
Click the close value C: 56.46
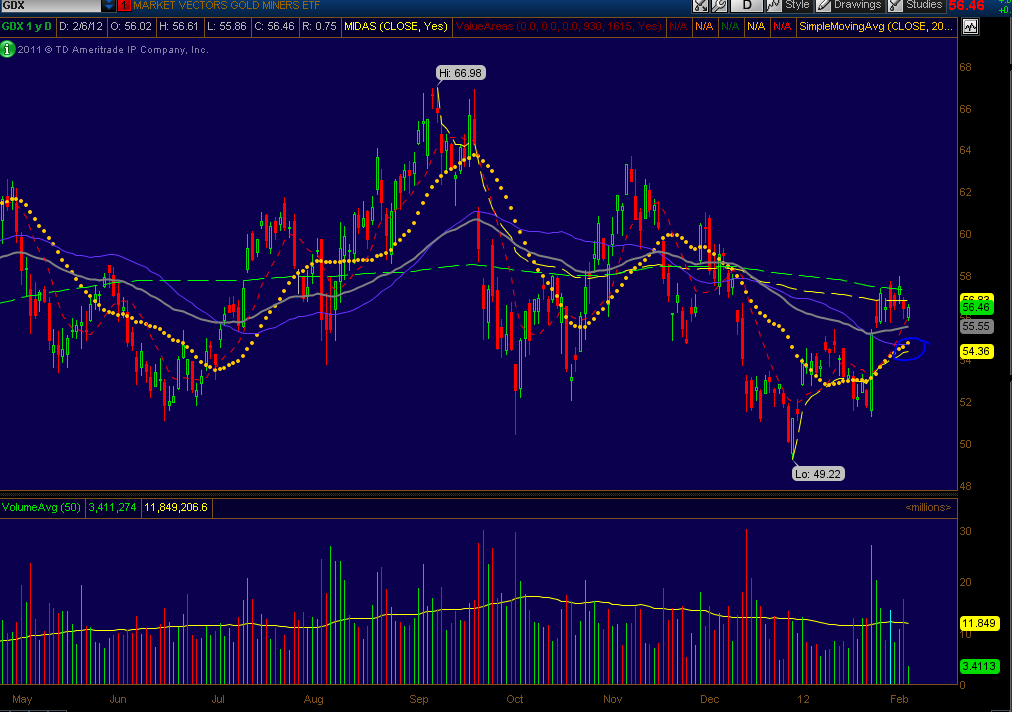click(x=275, y=26)
